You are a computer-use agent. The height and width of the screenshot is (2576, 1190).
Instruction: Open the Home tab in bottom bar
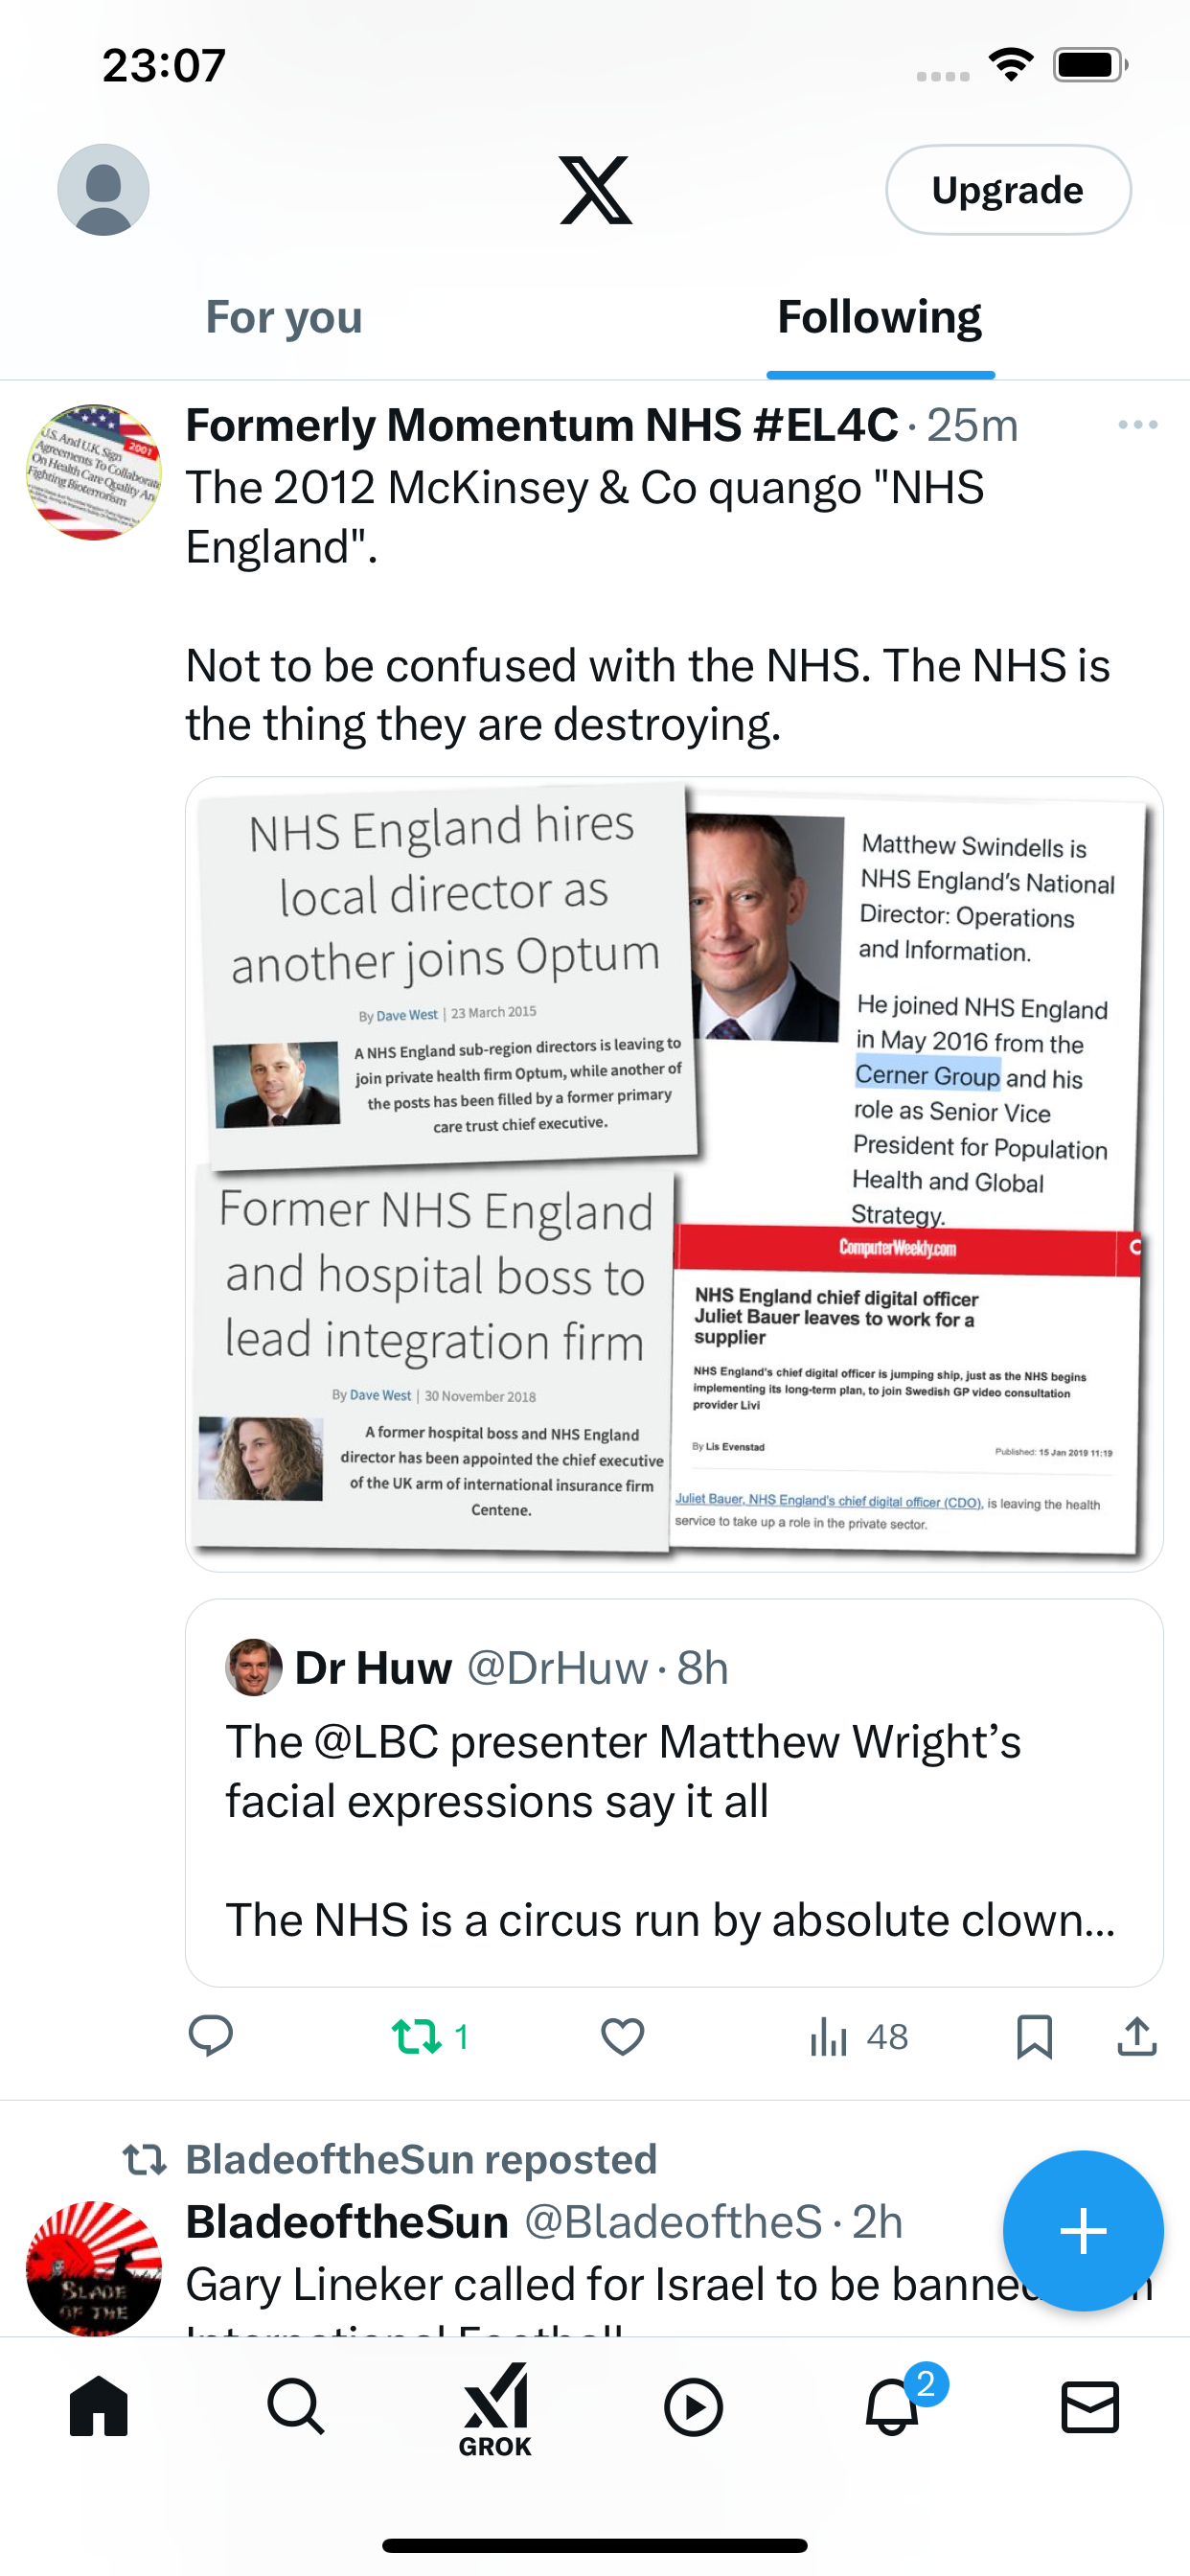click(99, 2406)
